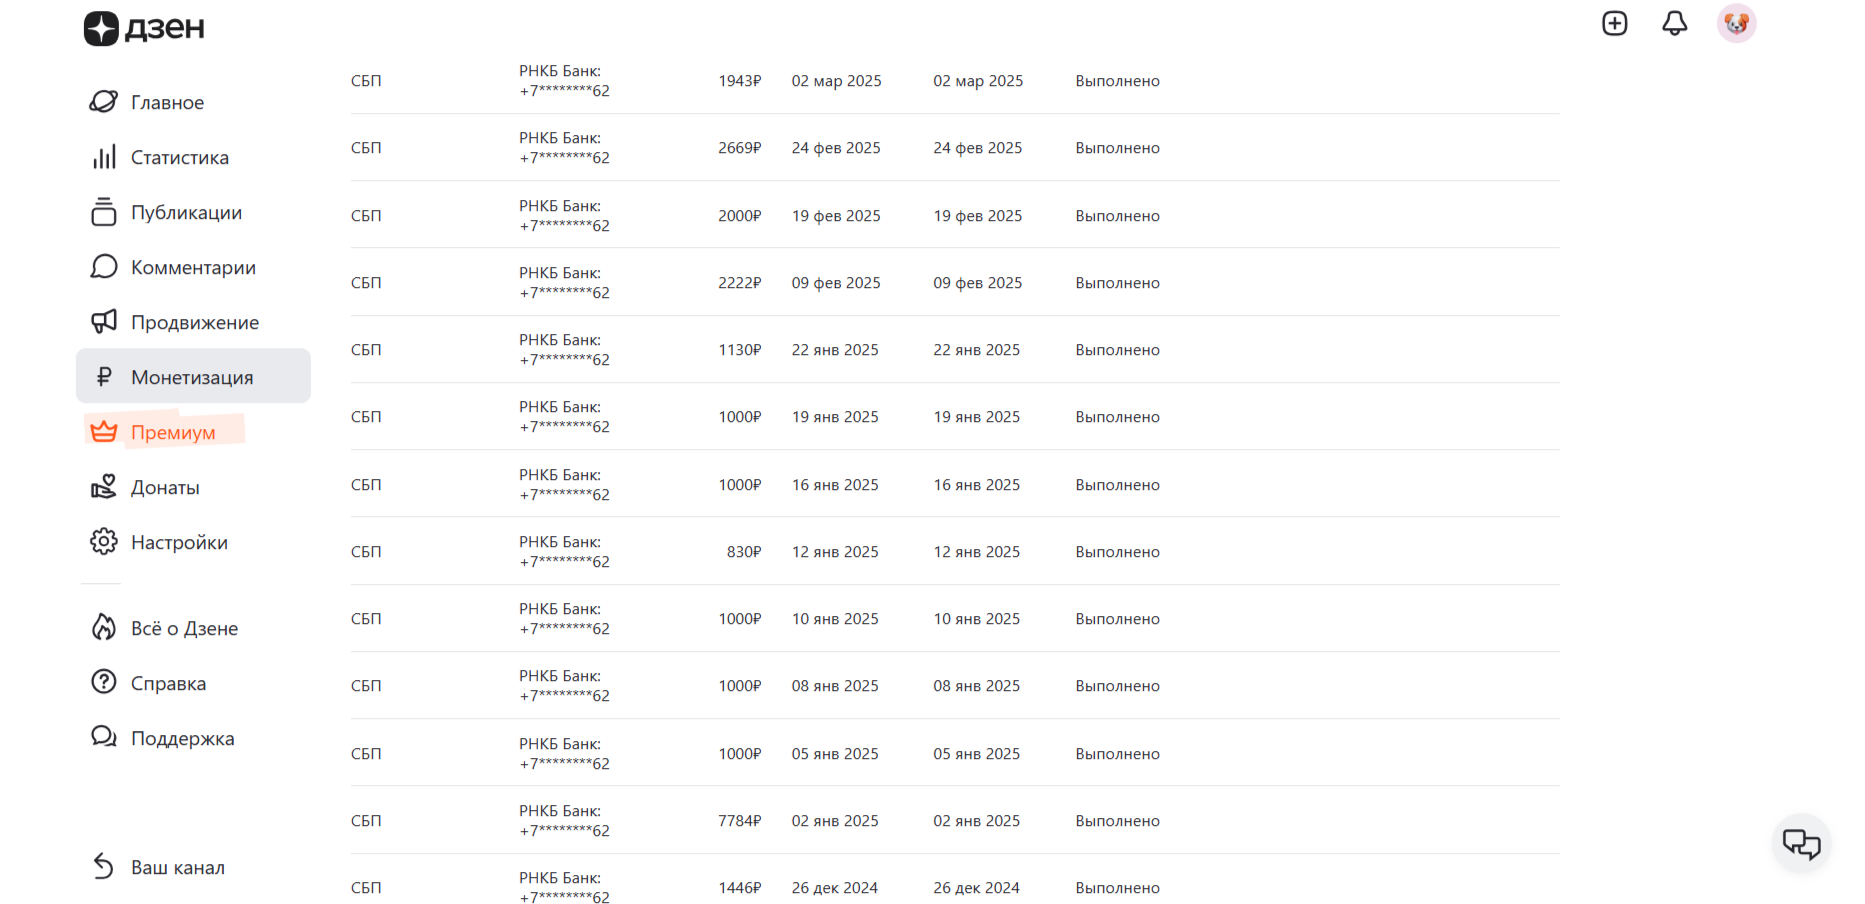This screenshot has width=1865, height=904.
Task: Click the Статистика bar chart icon
Action: (104, 158)
